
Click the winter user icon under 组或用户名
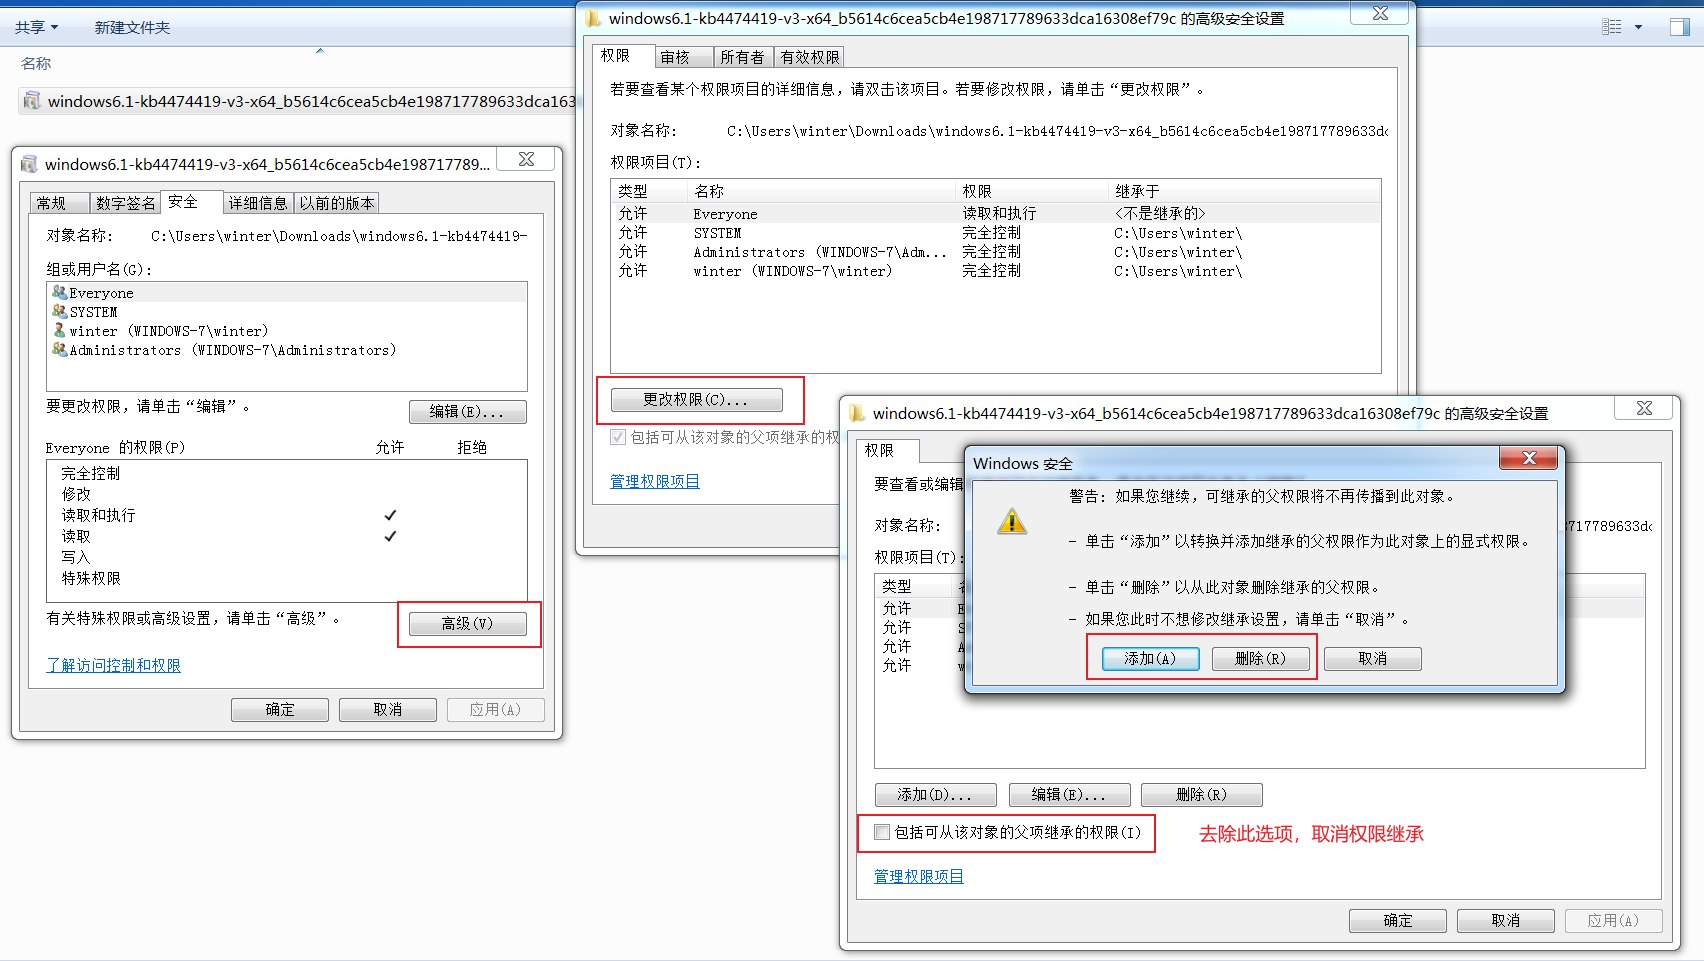tap(57, 331)
